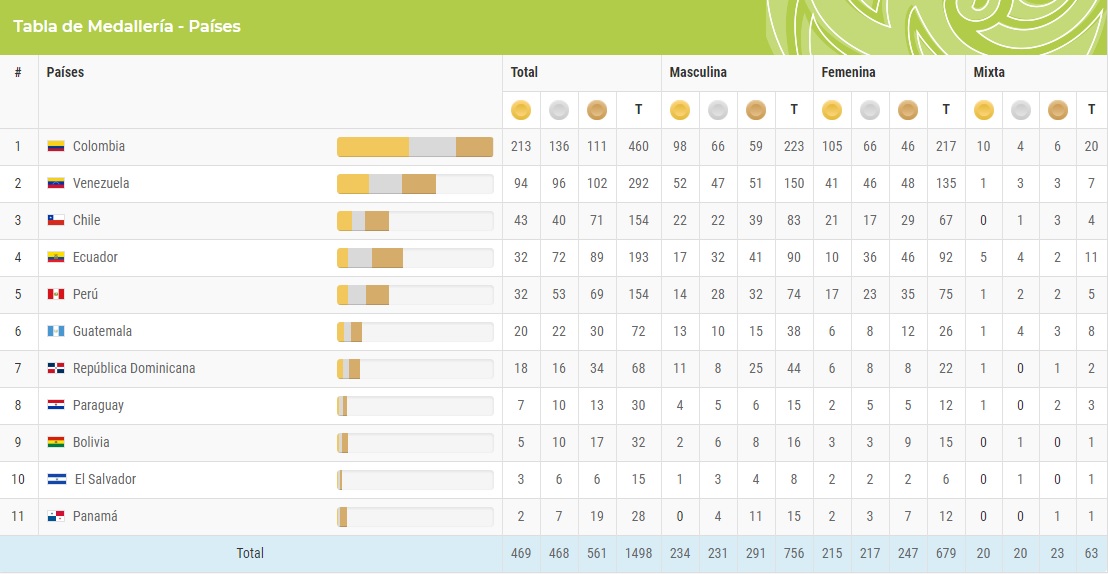Click the Total summary row label
Viewport: 1108px width, 574px height.
tap(250, 553)
